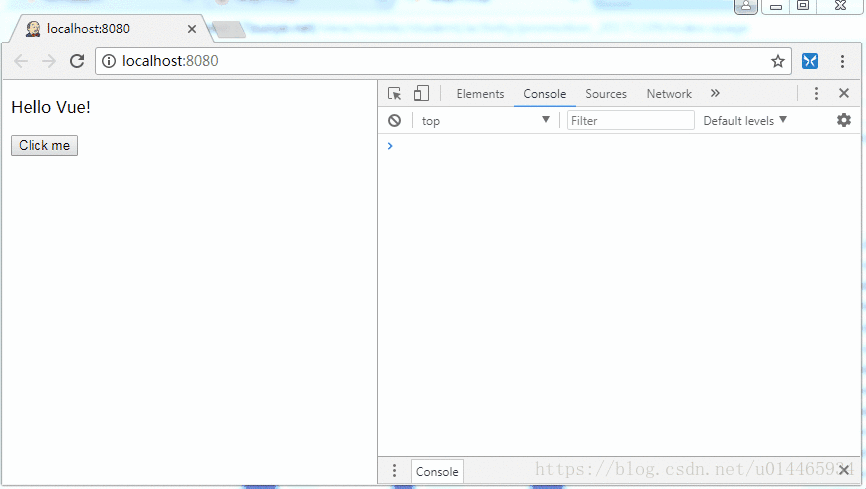Switch to the Elements tab

pyautogui.click(x=480, y=94)
